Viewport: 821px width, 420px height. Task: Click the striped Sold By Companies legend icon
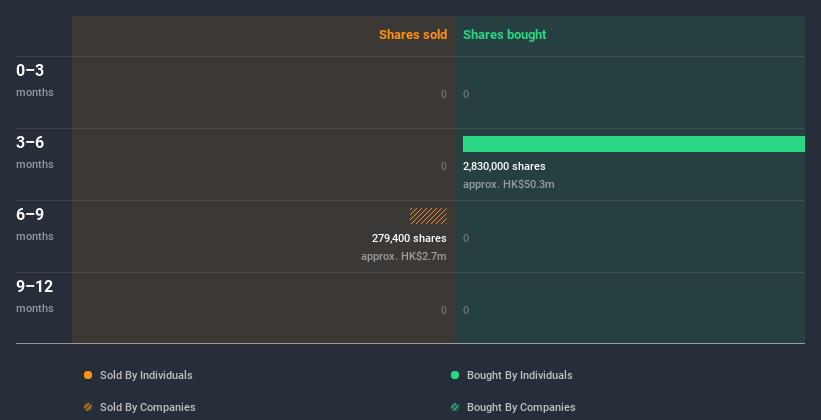coord(88,407)
